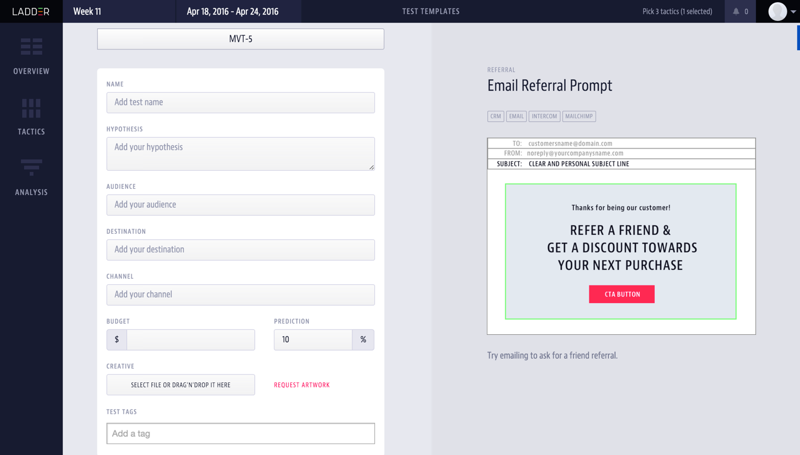
Task: Click the red CTA Button in preview
Action: point(621,294)
